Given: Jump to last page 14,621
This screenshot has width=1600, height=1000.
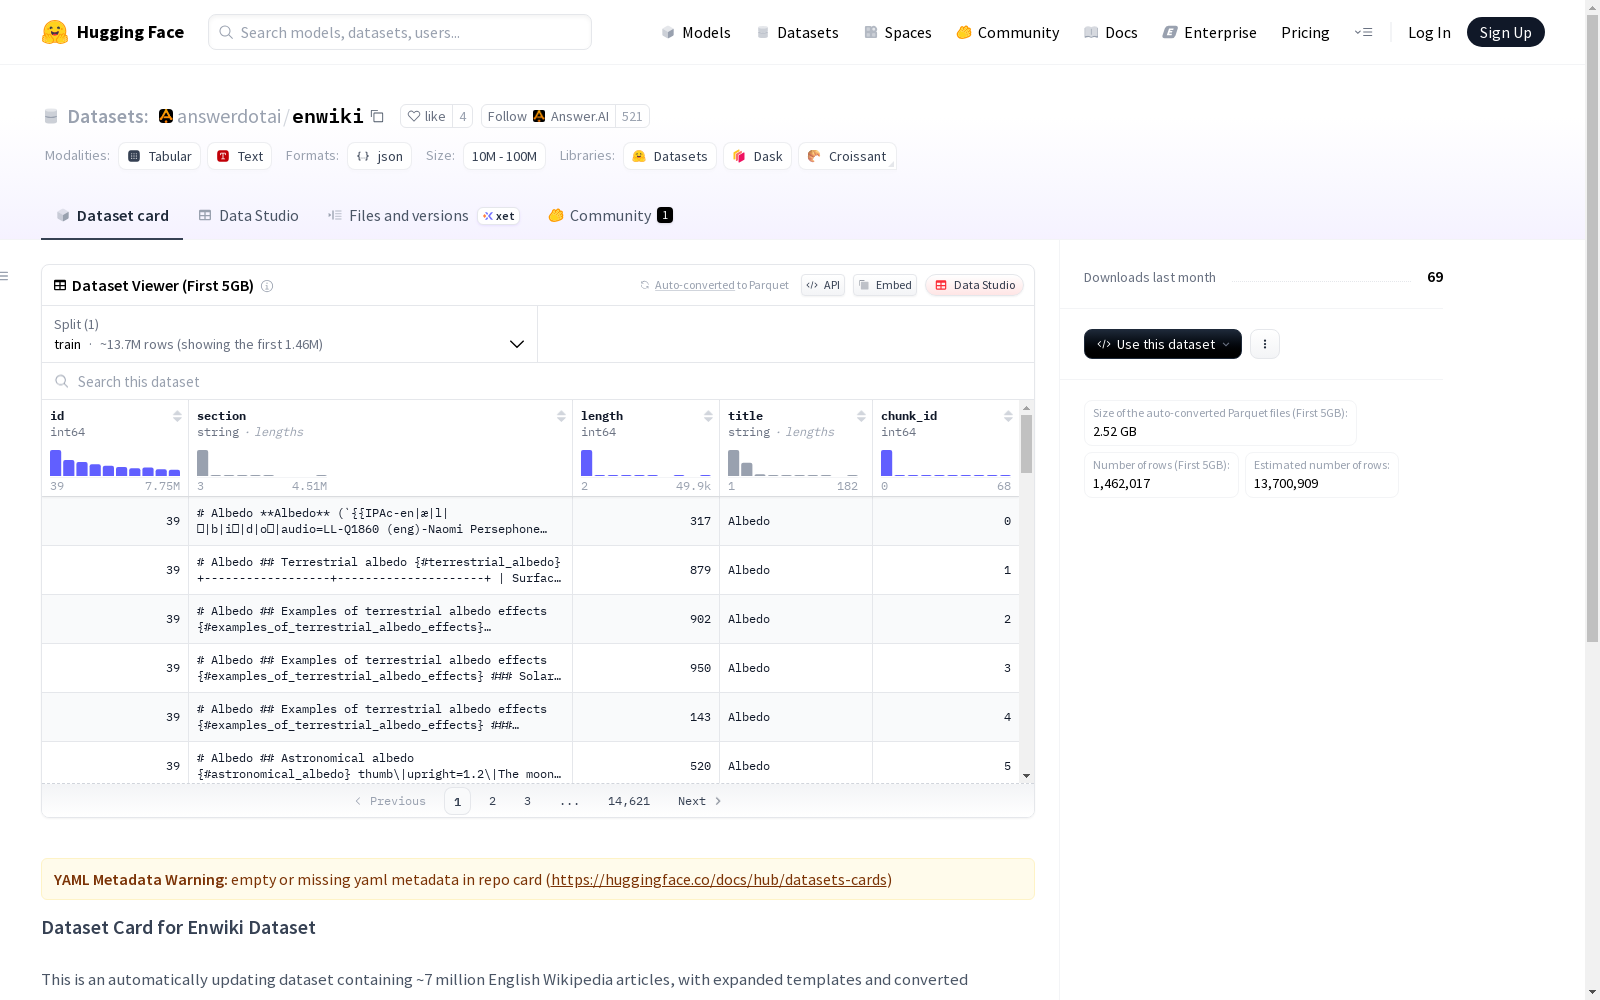Looking at the screenshot, I should click(629, 801).
